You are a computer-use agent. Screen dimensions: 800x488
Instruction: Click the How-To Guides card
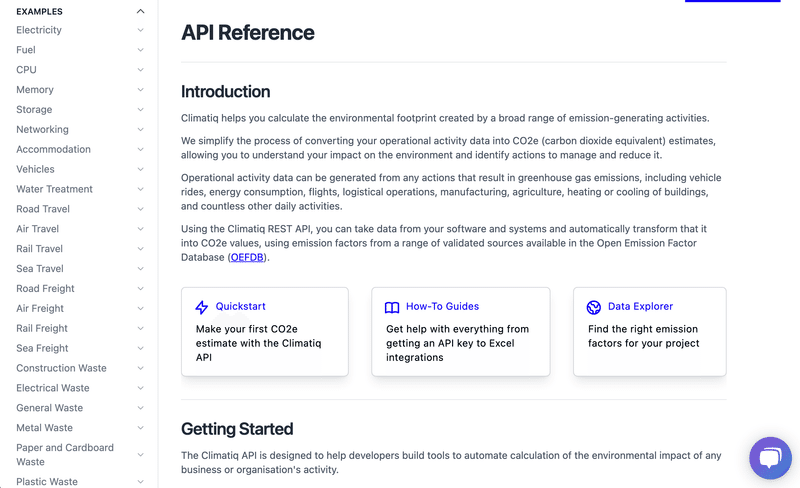click(x=461, y=332)
